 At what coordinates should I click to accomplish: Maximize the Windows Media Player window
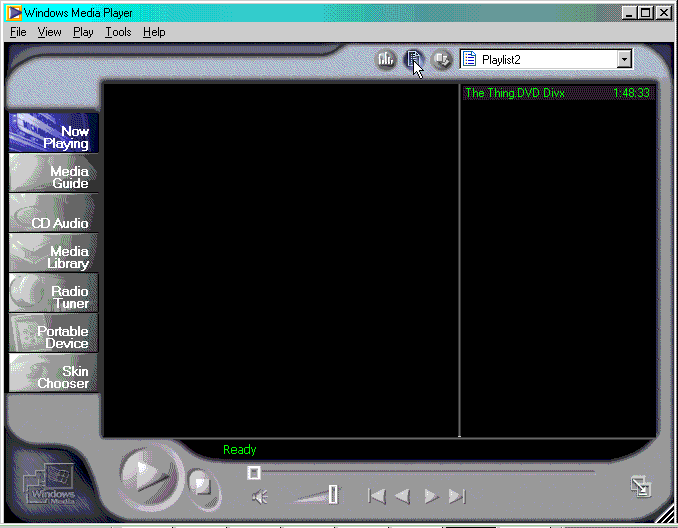(x=645, y=13)
